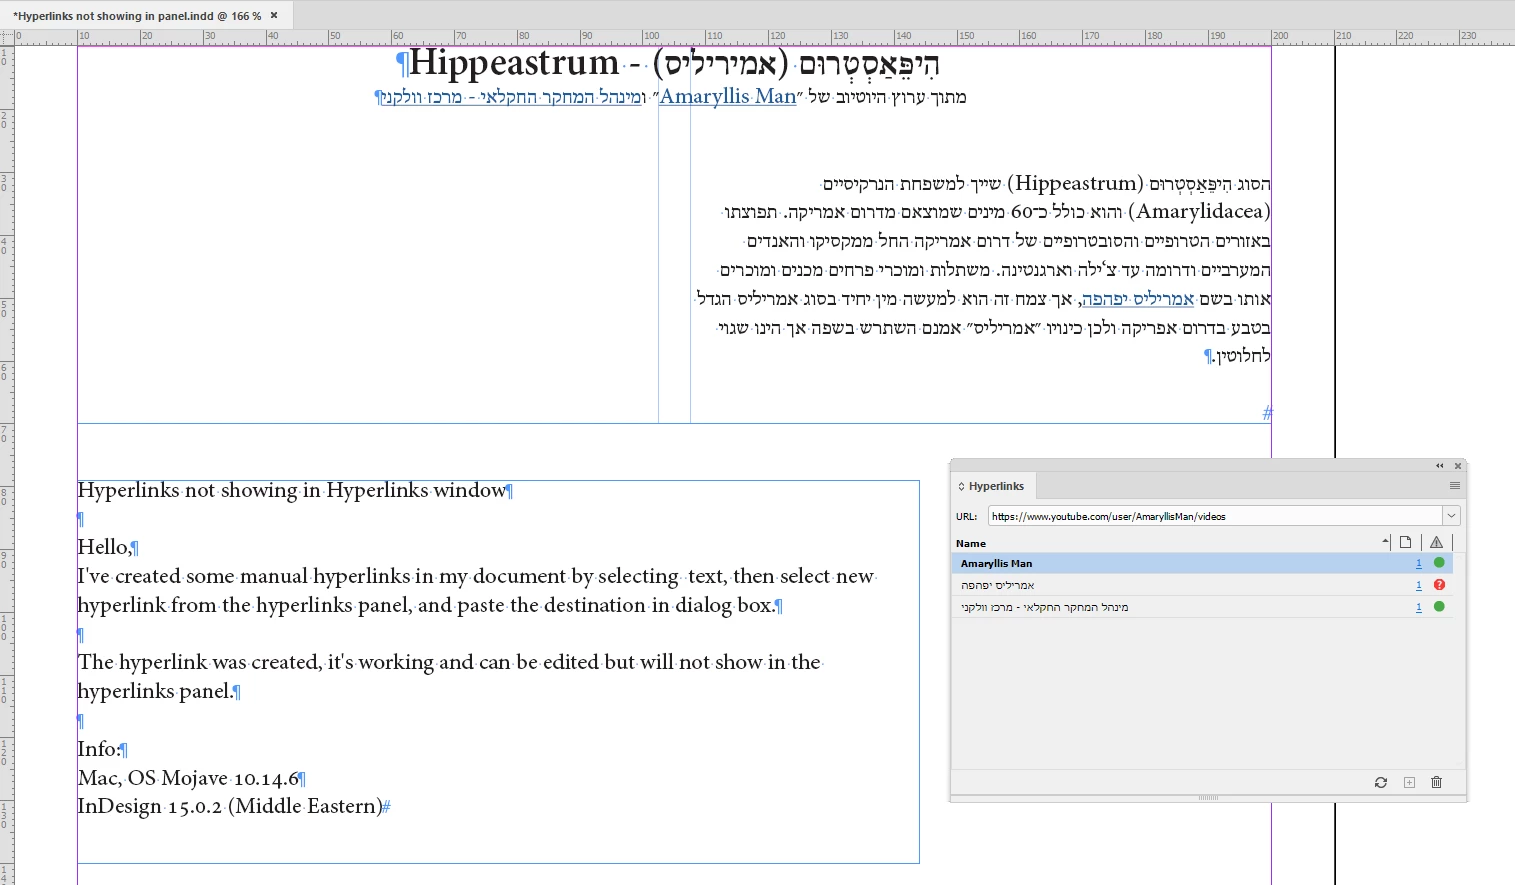
Task: Go to page 1 source of מינהל המחקר החקלאי
Action: (x=1418, y=607)
